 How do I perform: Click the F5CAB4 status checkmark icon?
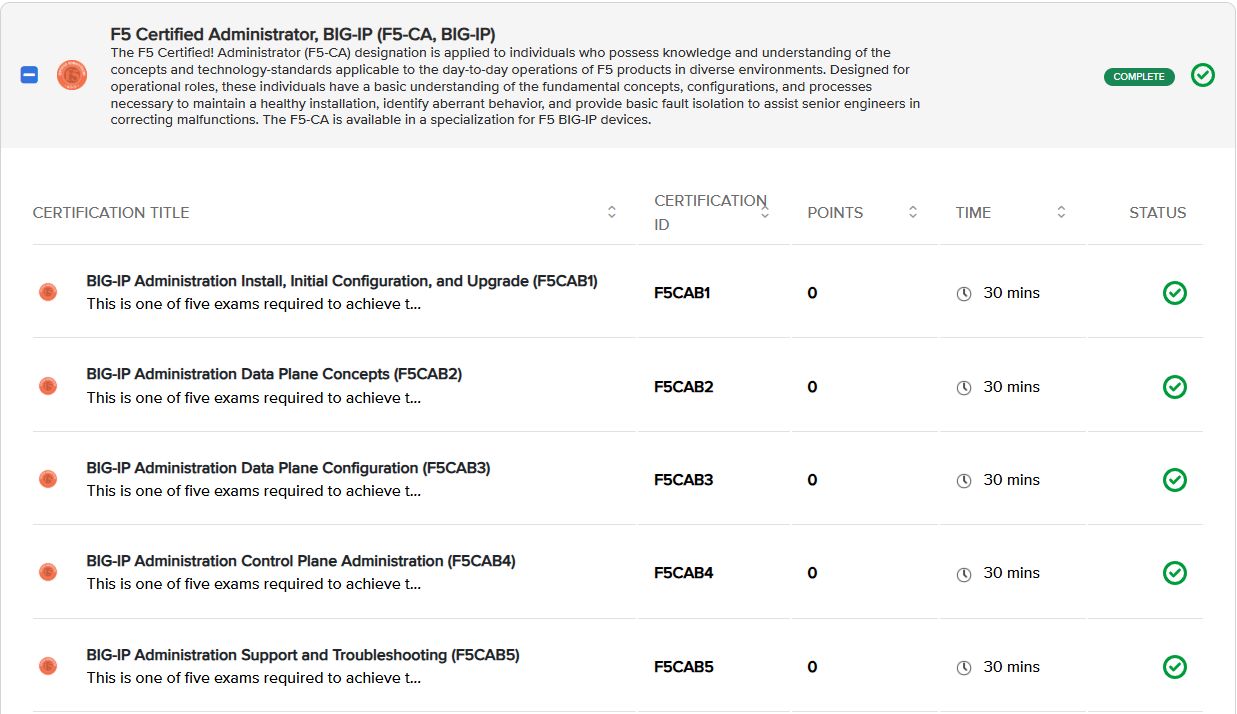(x=1175, y=573)
